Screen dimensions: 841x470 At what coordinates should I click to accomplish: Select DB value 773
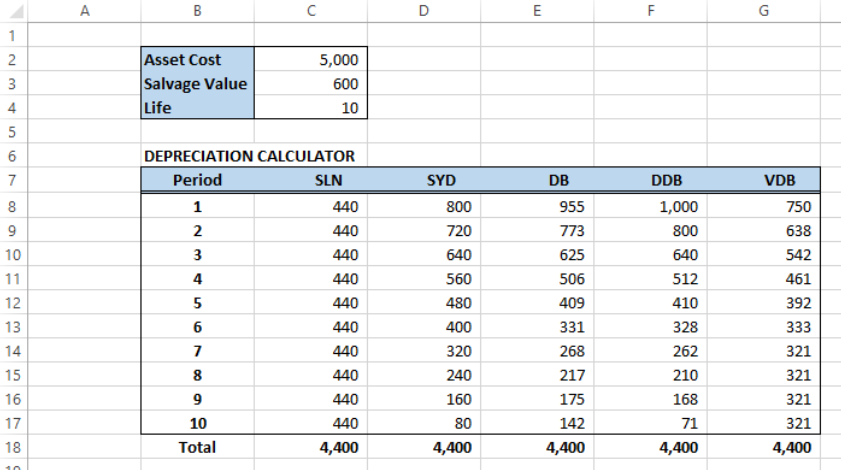(537, 231)
